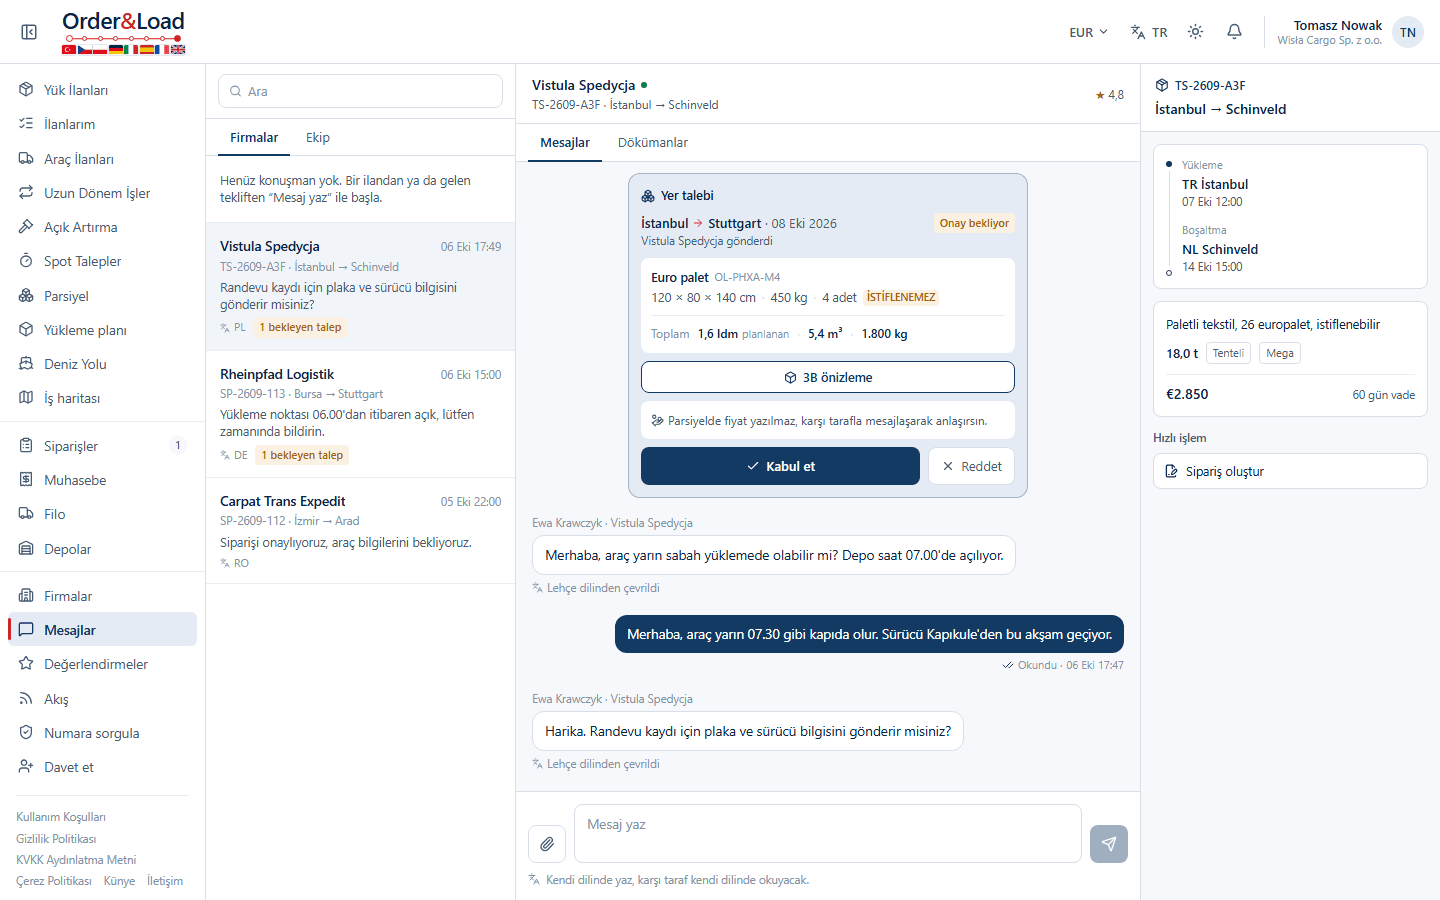
Task: Click the Reddet button
Action: coord(972,466)
